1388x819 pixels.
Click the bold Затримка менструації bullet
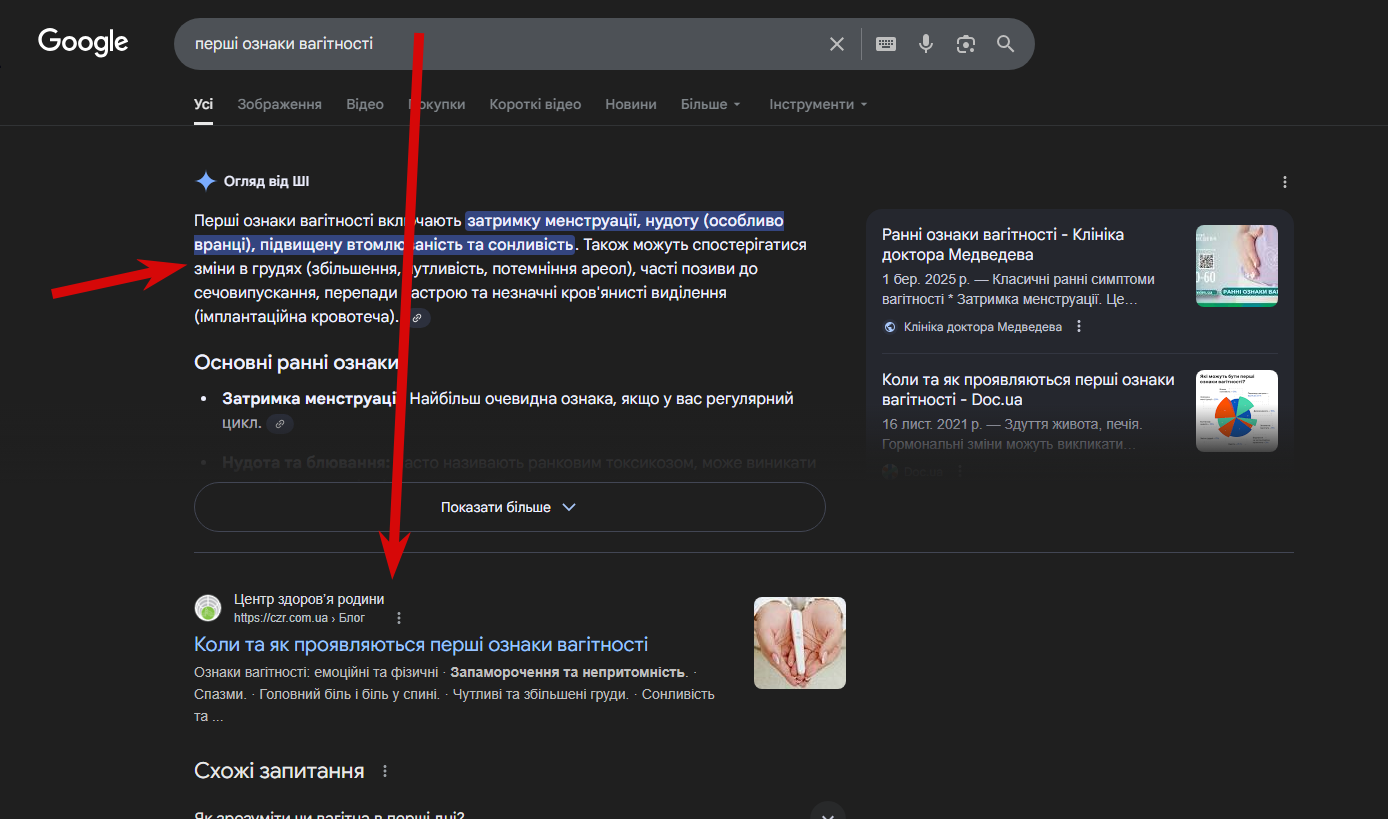click(311, 398)
